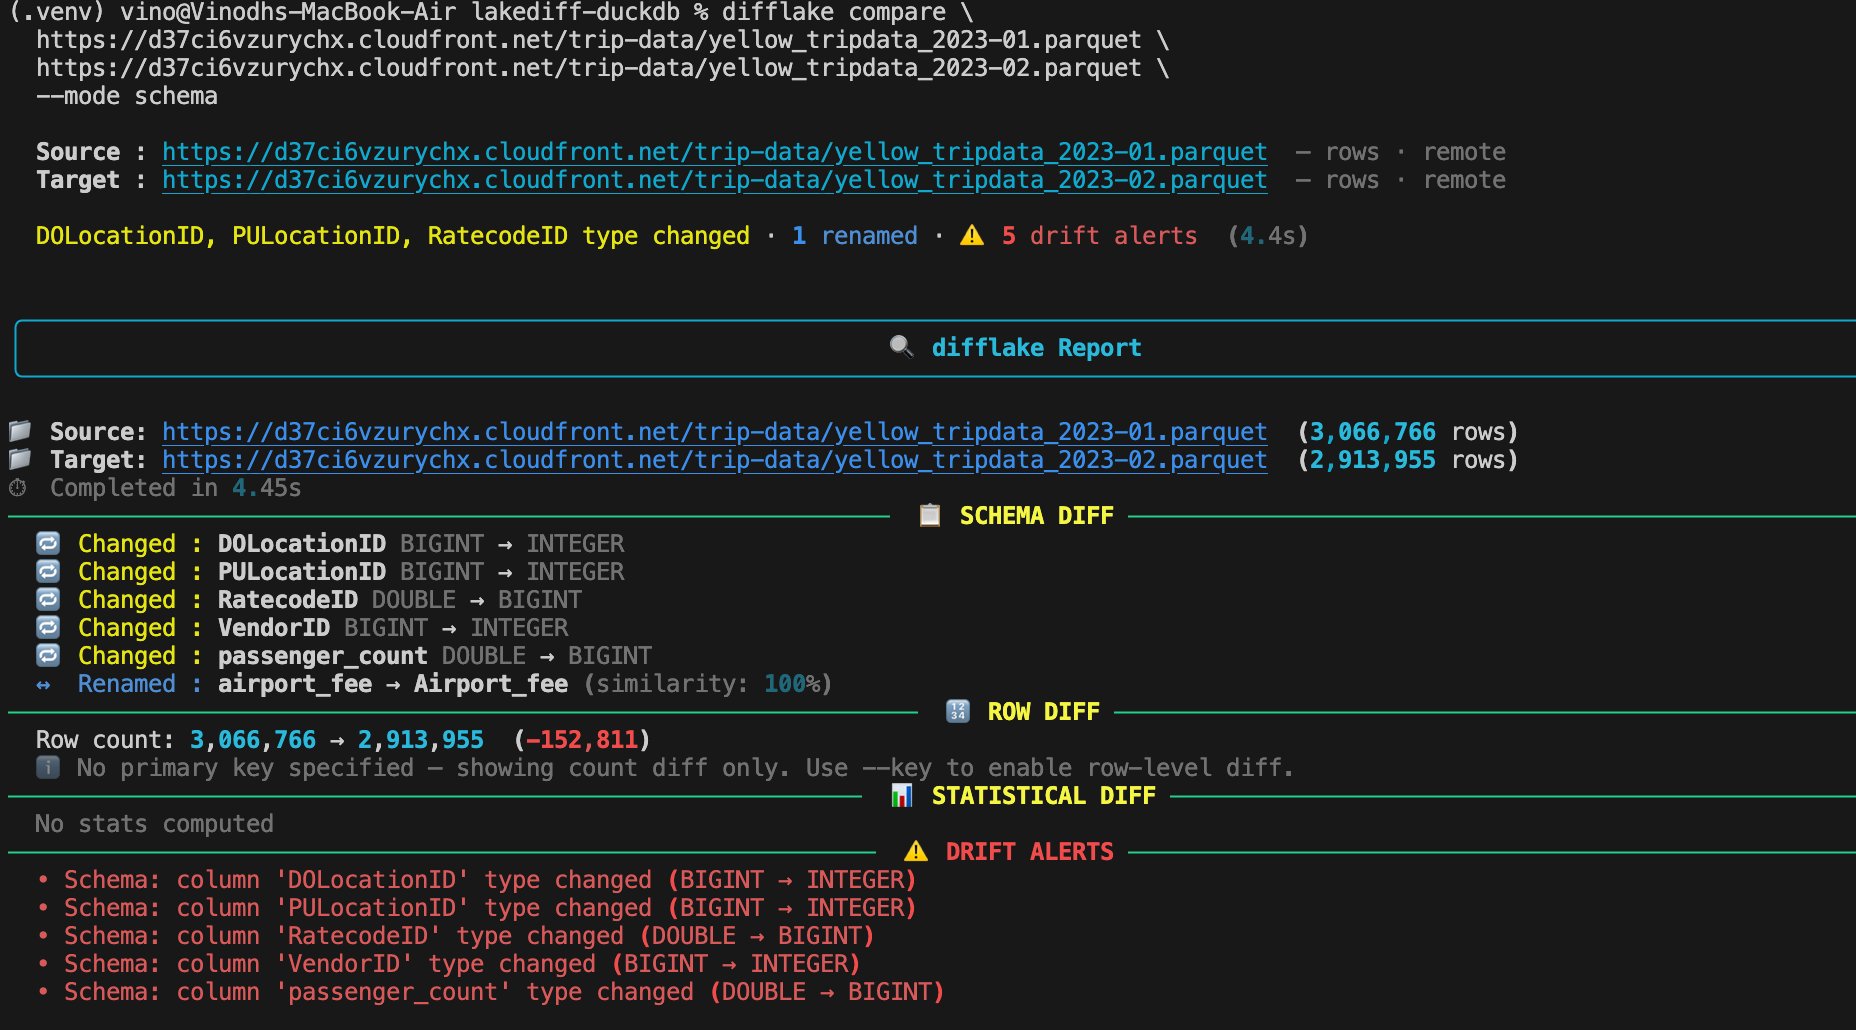Click the changed icon for RatecodeID row

click(48, 599)
